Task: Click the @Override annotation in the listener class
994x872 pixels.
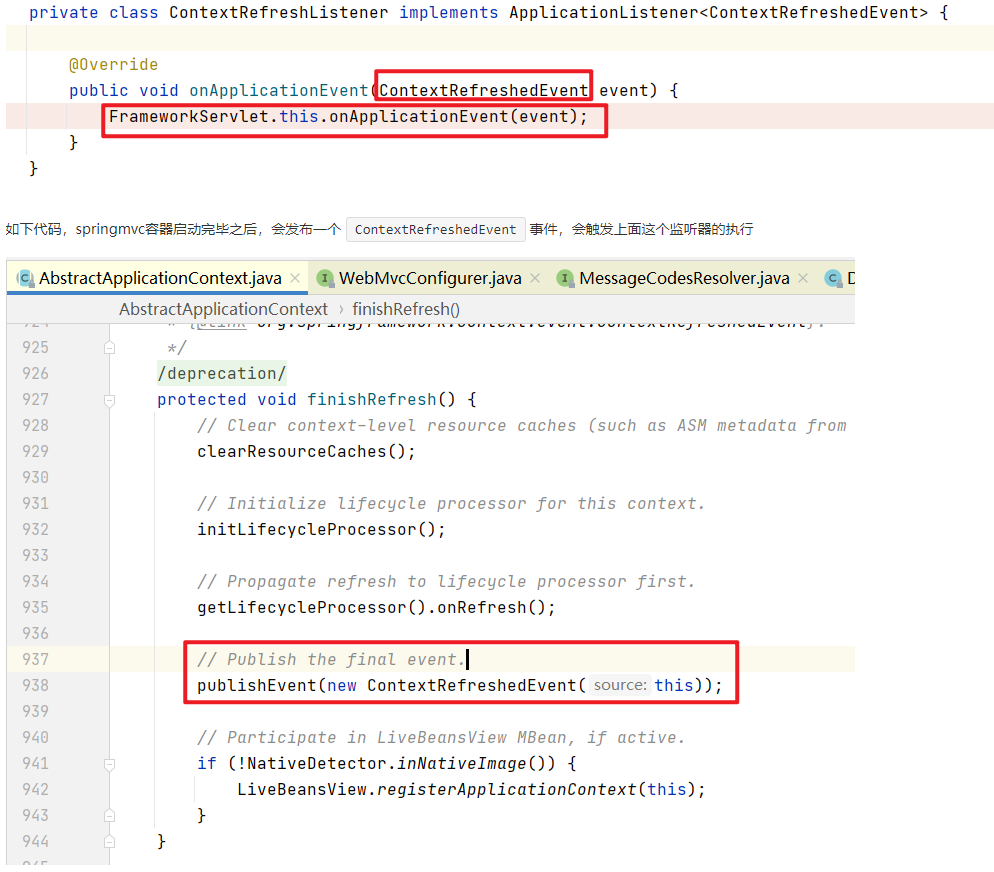Action: point(113,65)
